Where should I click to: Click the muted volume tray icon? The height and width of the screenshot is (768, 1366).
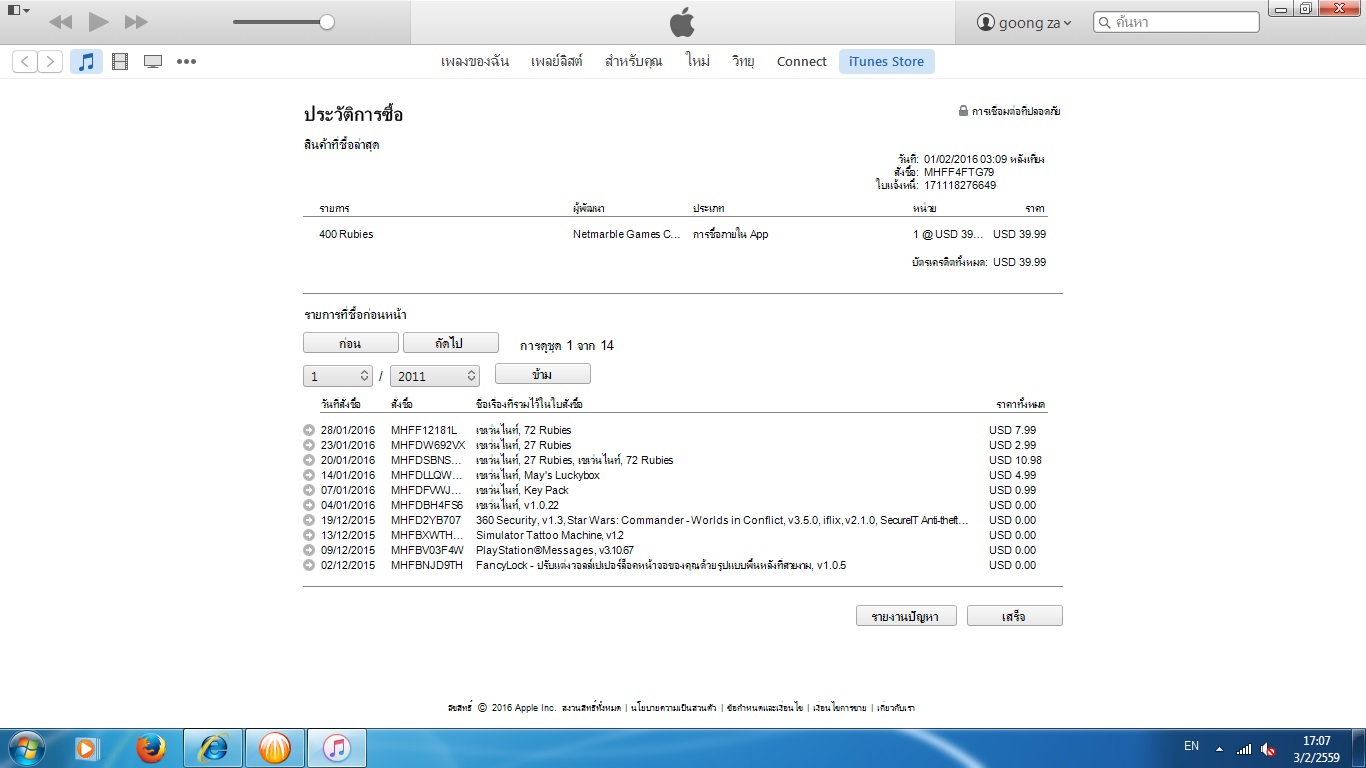click(1269, 748)
